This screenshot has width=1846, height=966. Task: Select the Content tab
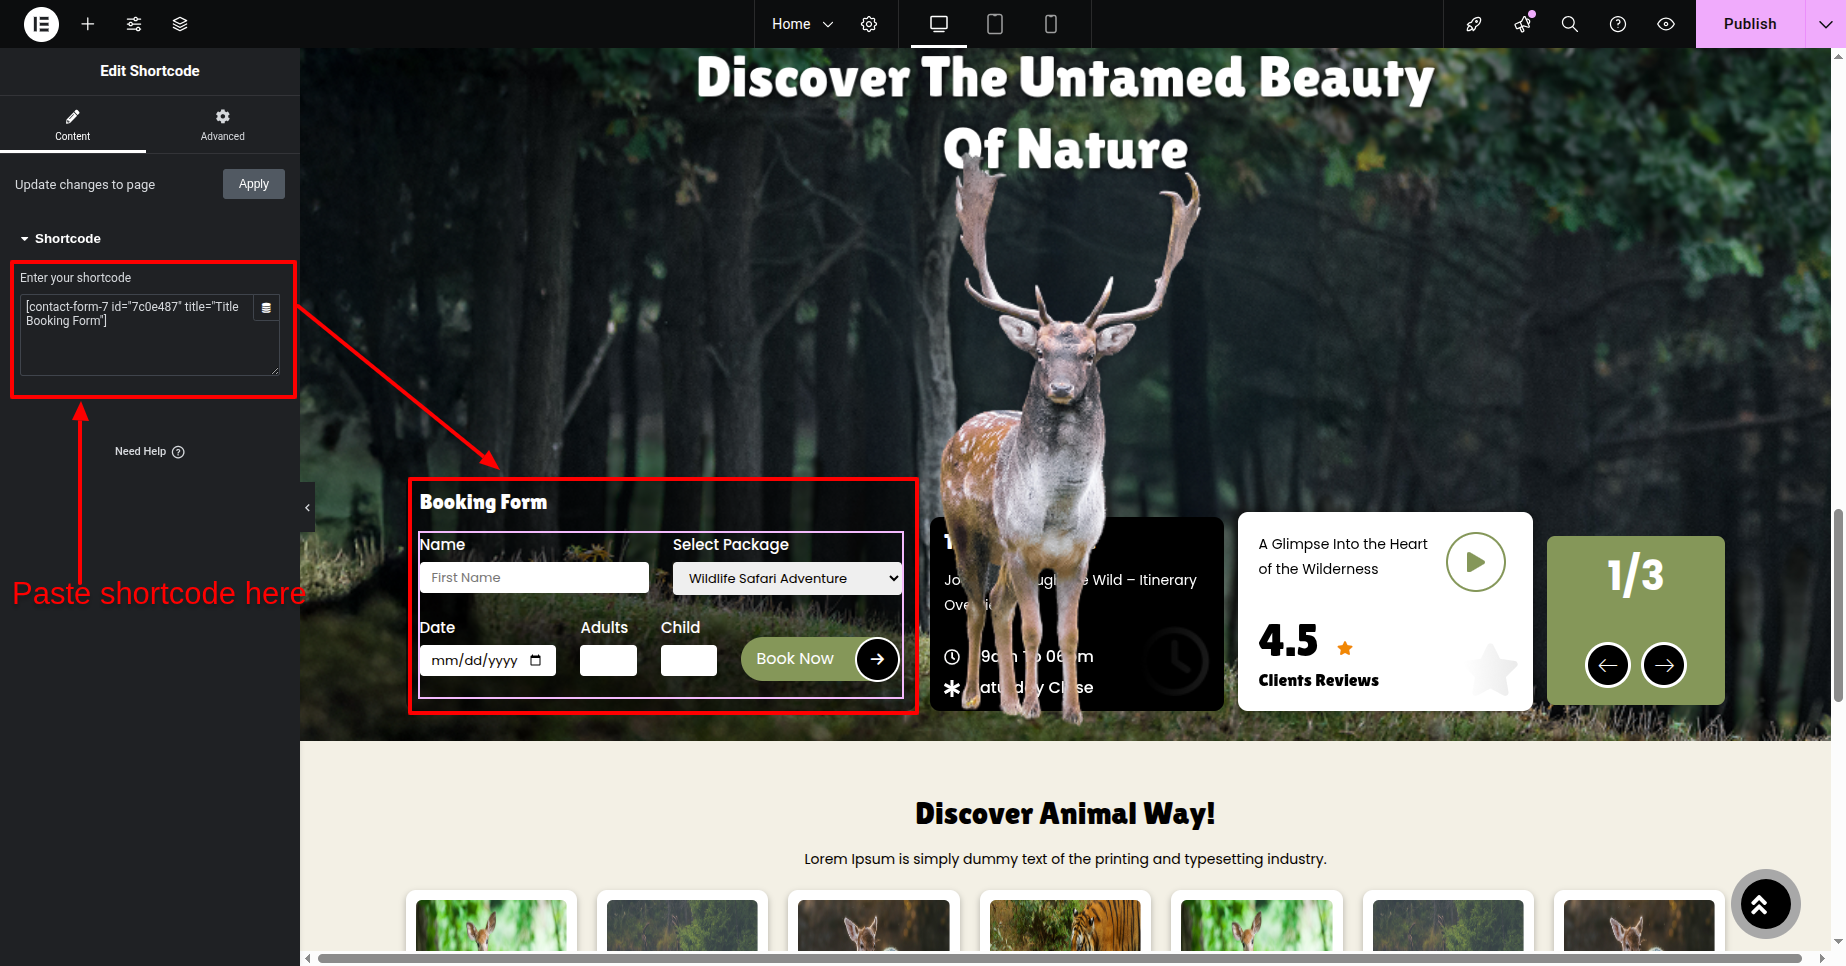[72, 124]
